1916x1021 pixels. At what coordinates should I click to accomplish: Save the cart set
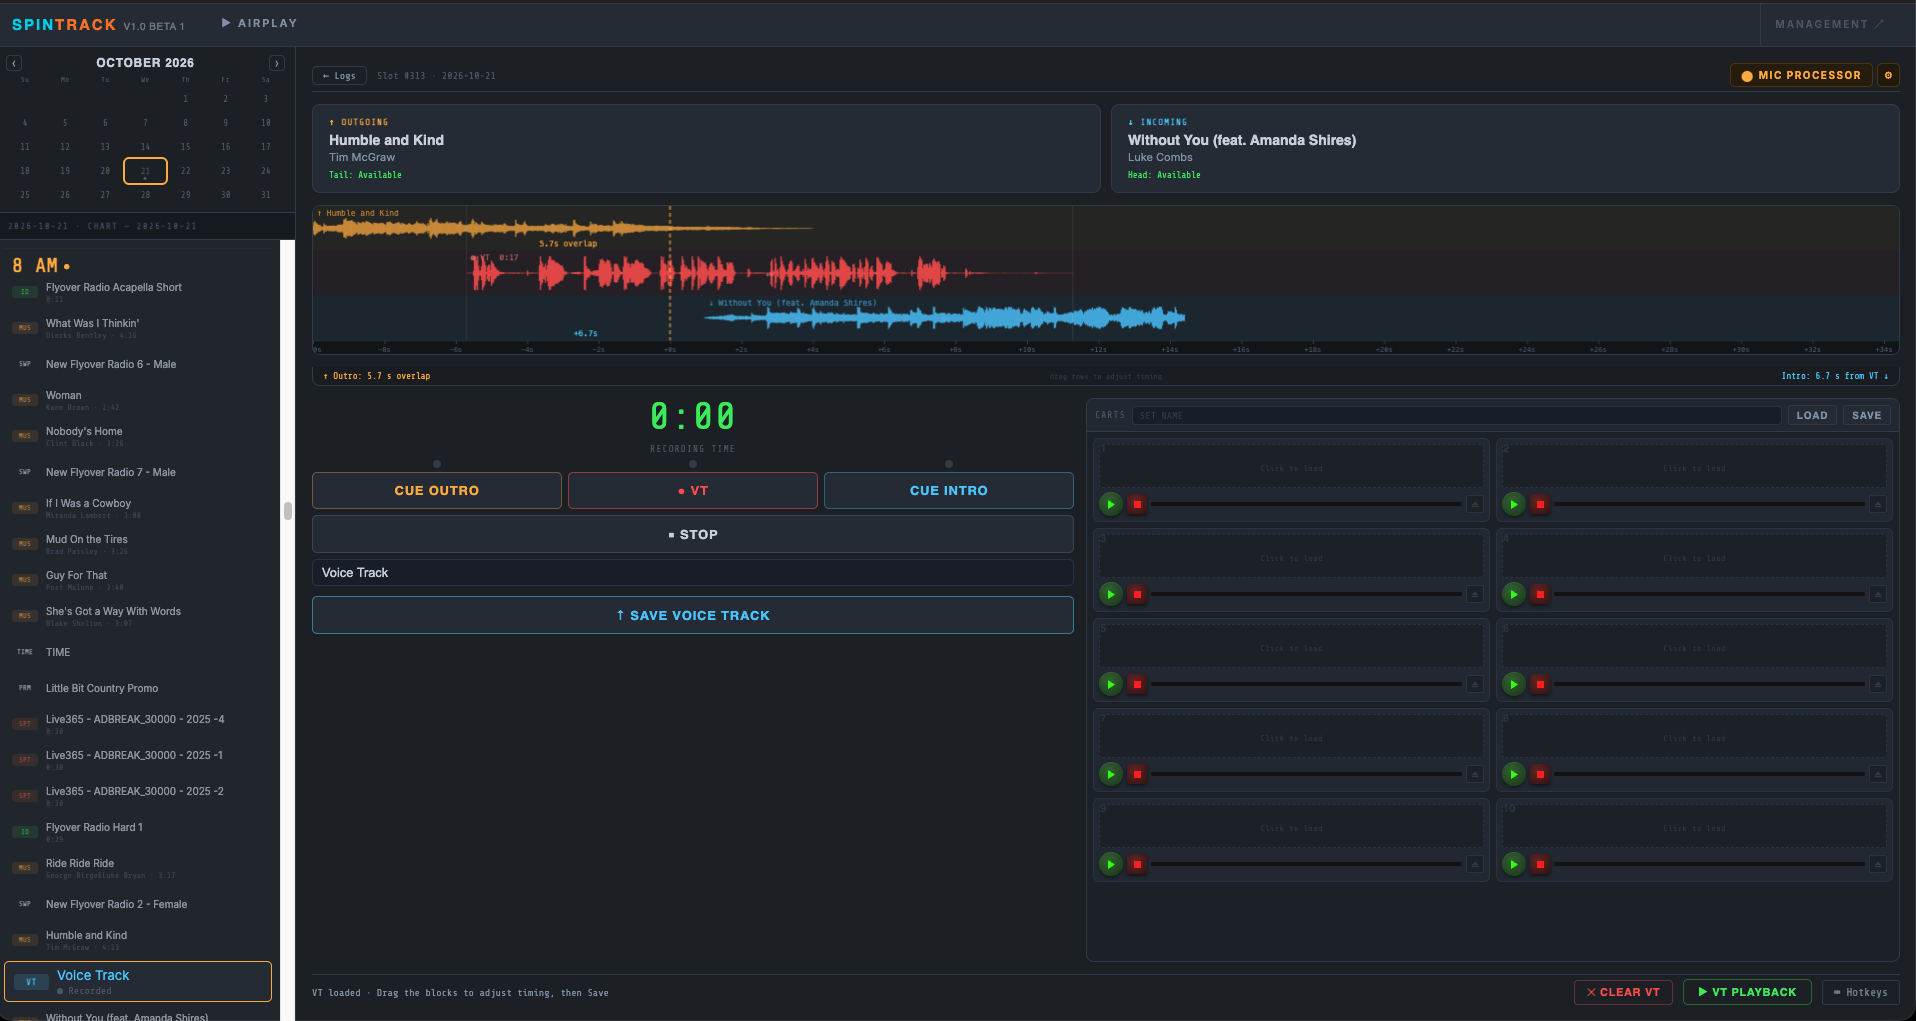pos(1866,415)
